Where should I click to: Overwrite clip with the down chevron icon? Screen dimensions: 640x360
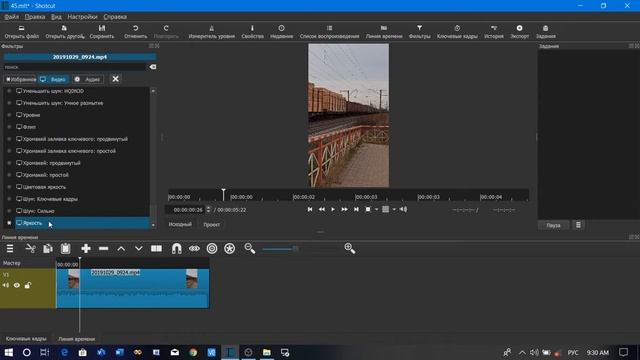pos(139,249)
